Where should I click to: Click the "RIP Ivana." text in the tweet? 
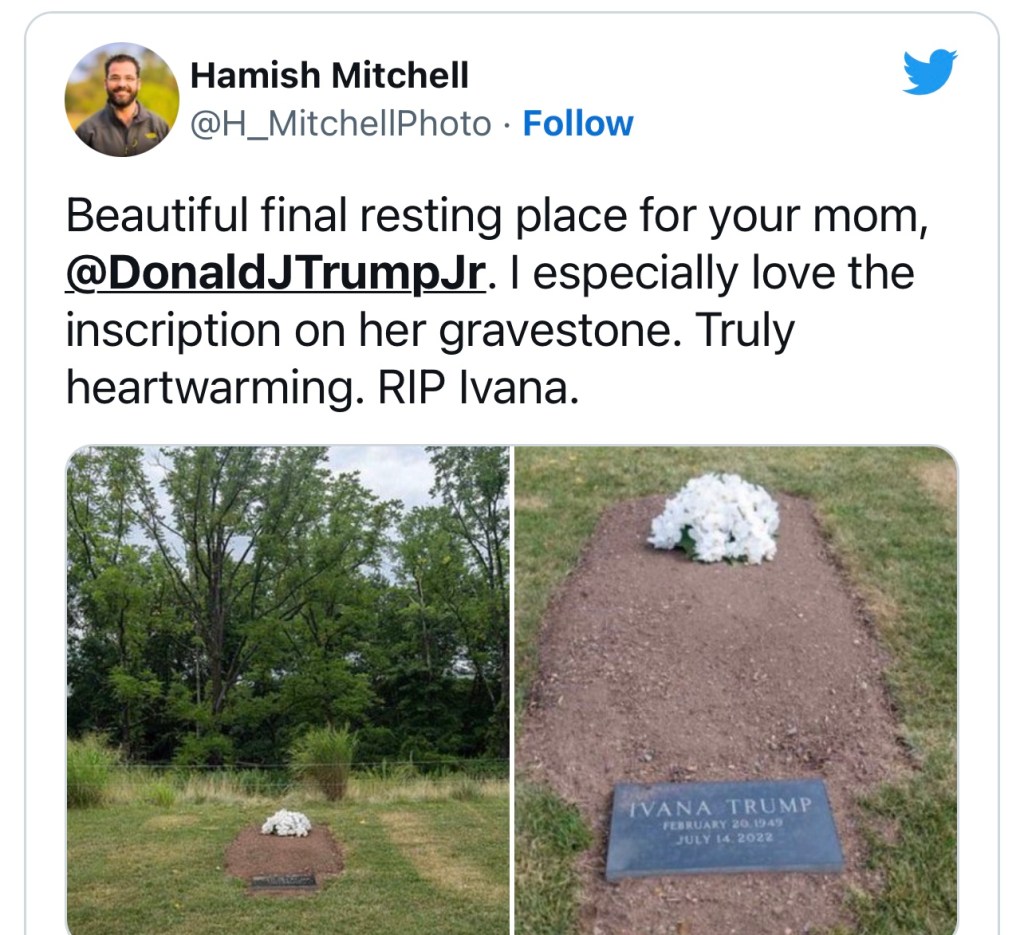pyautogui.click(x=478, y=387)
